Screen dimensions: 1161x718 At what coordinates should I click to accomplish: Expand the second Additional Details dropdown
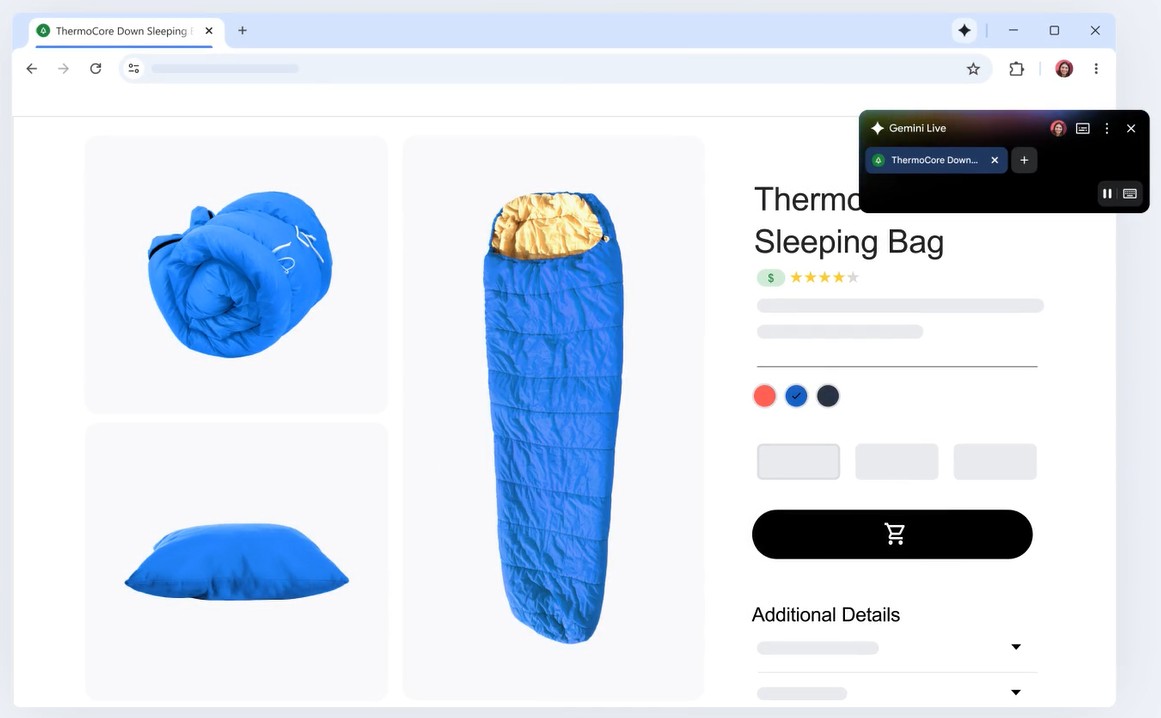tap(1016, 692)
